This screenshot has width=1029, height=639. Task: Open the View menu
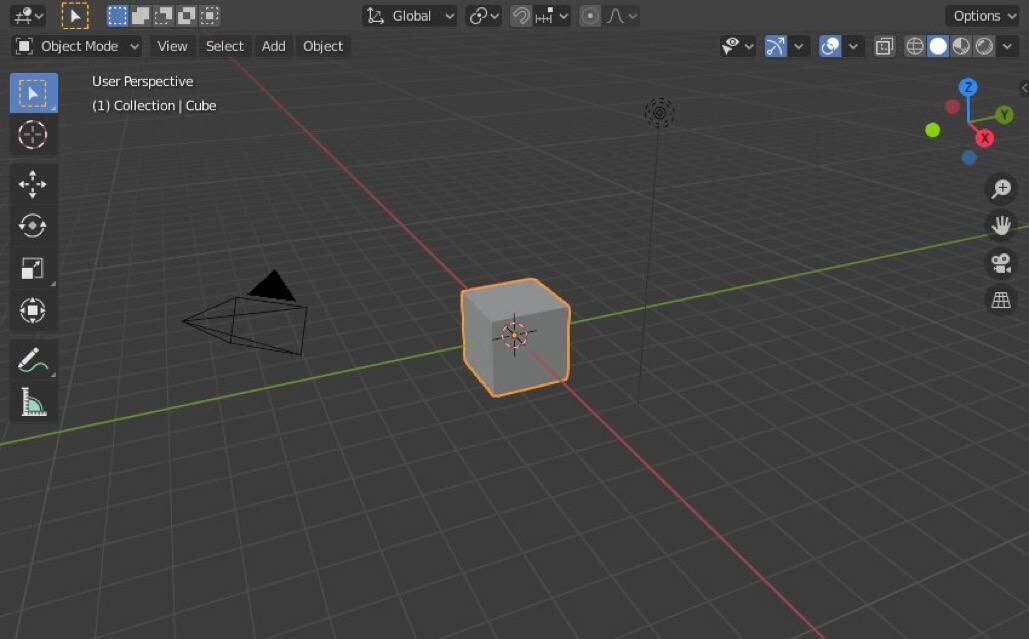click(x=171, y=46)
